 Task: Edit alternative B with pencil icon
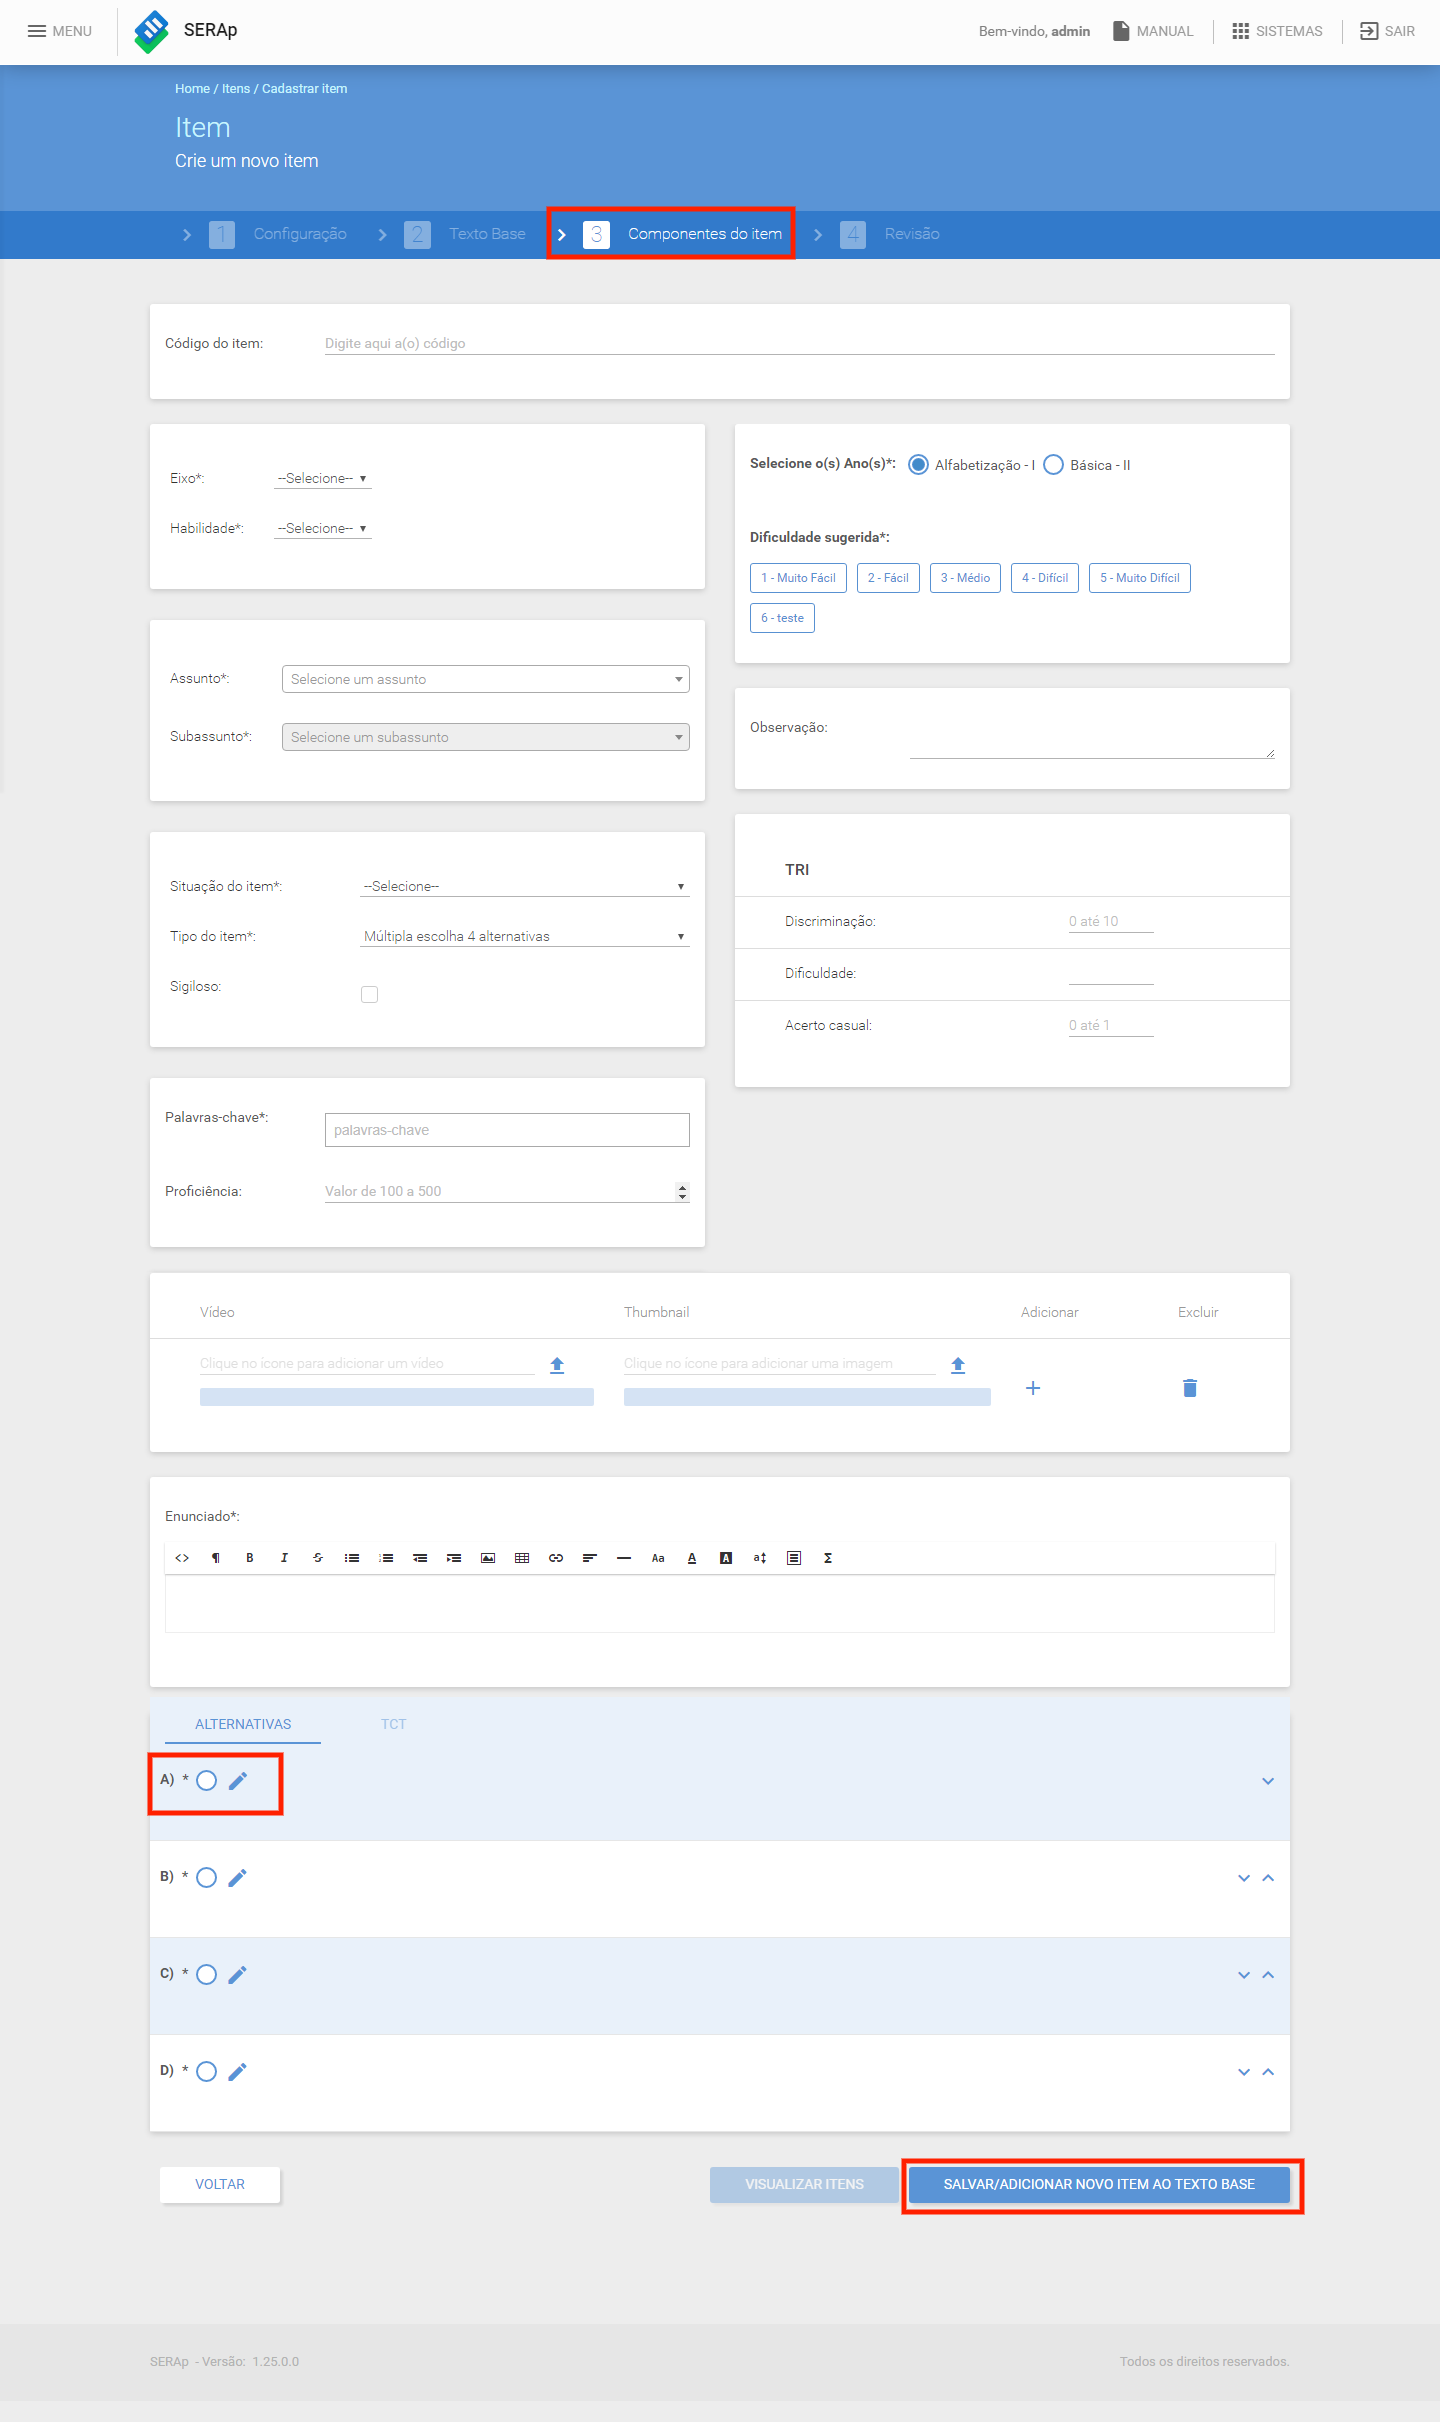click(237, 1878)
